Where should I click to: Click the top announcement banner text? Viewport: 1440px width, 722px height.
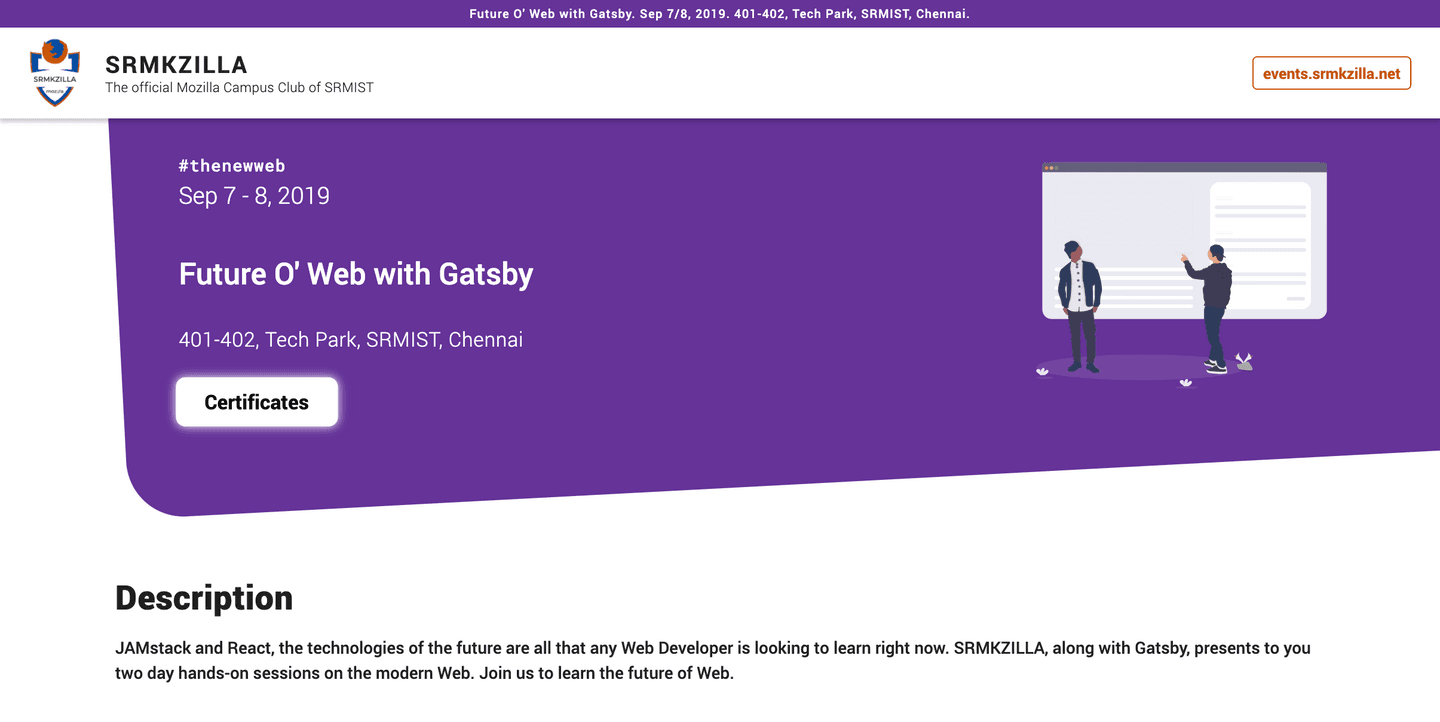tap(720, 14)
